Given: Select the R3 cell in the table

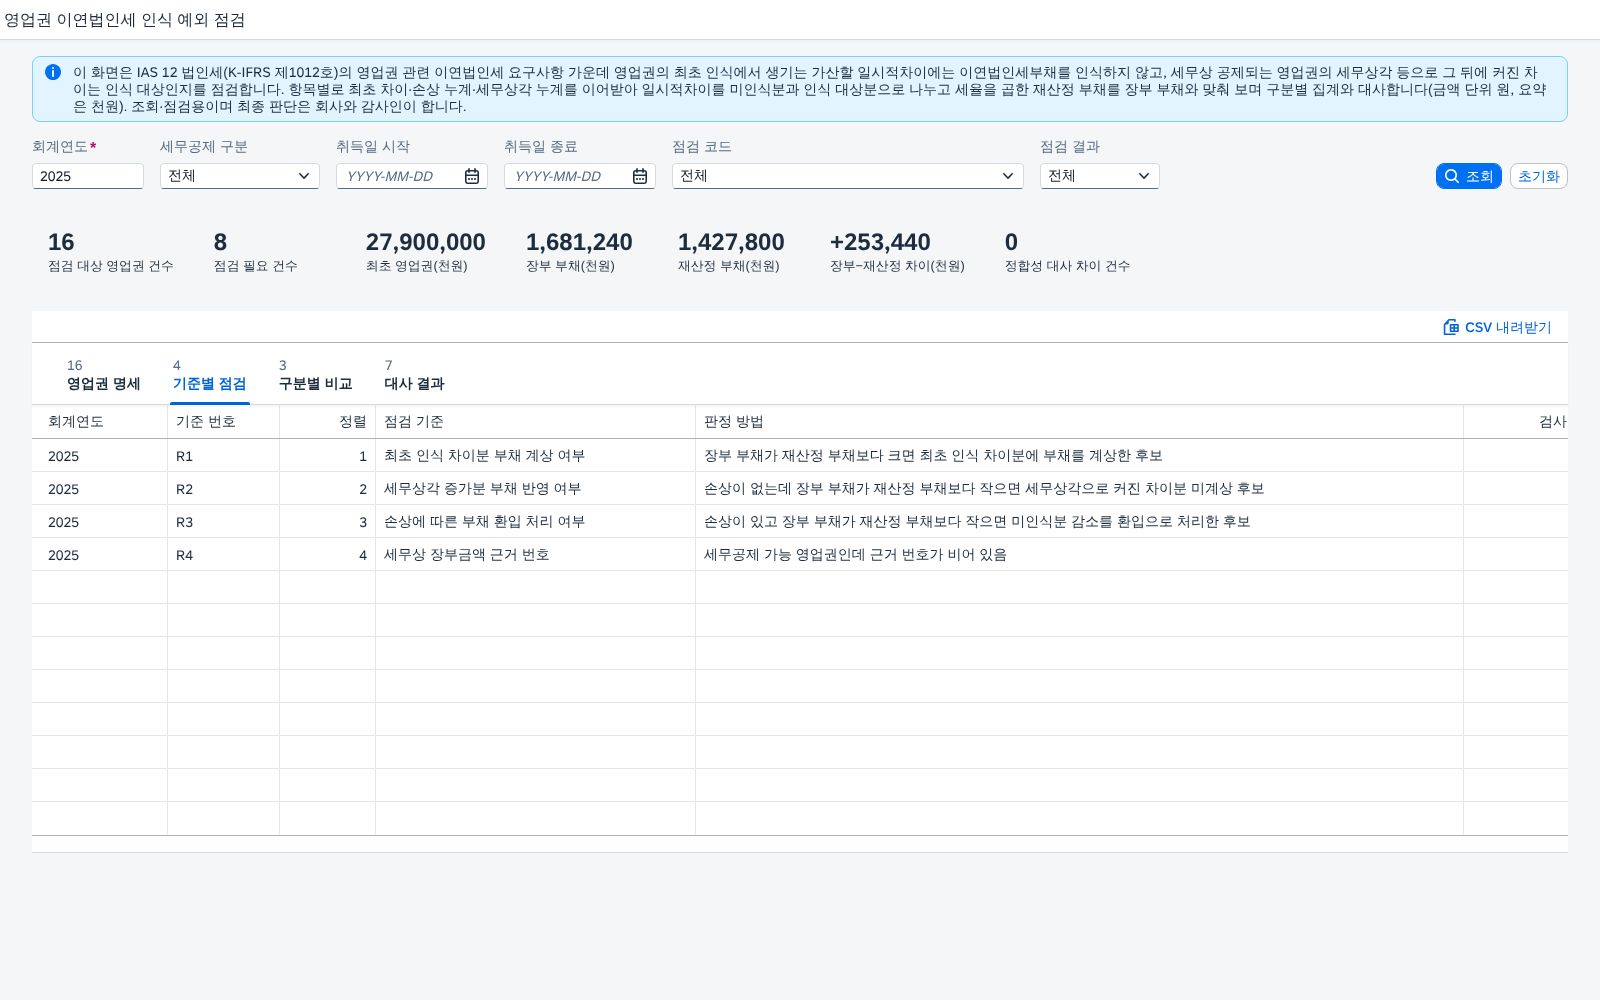Looking at the screenshot, I should [x=224, y=522].
